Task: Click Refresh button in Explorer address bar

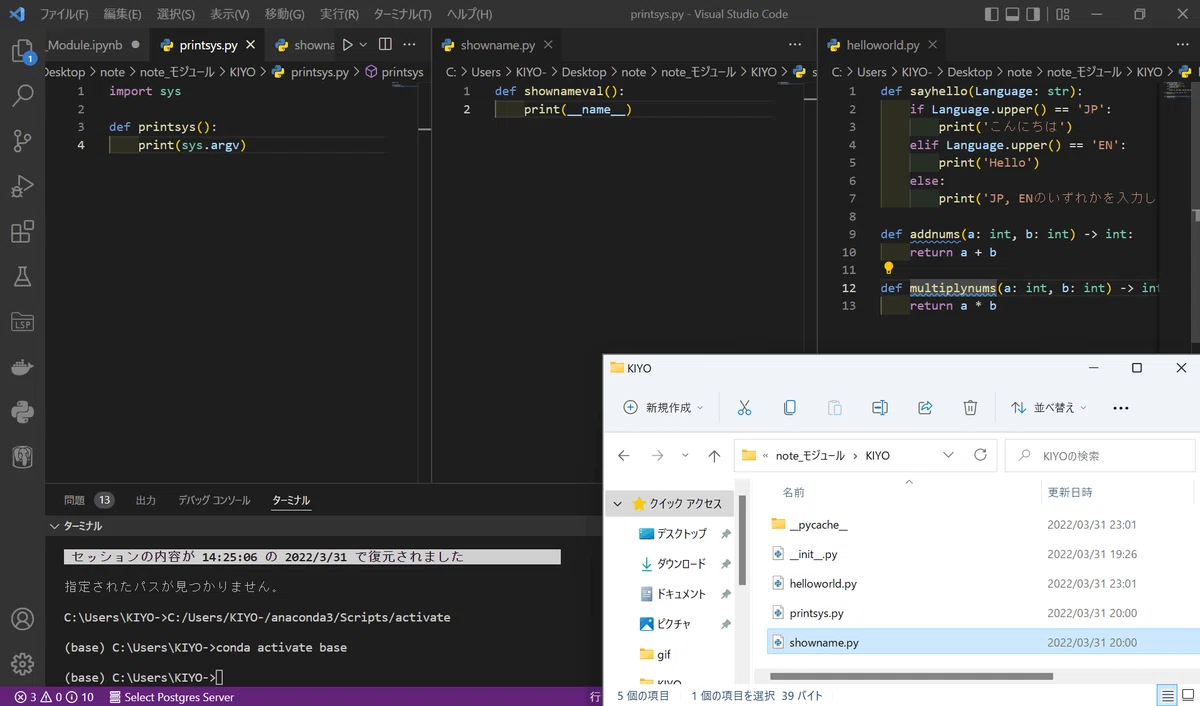Action: (x=980, y=455)
